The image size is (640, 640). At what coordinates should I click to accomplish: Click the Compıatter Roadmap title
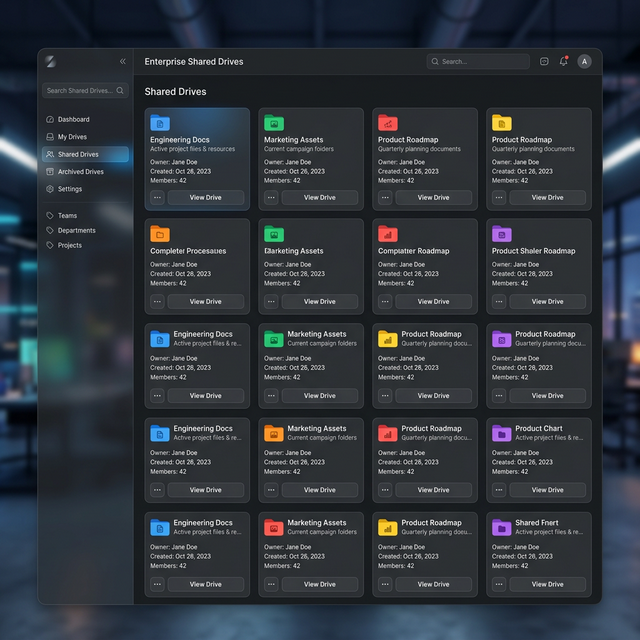(413, 251)
